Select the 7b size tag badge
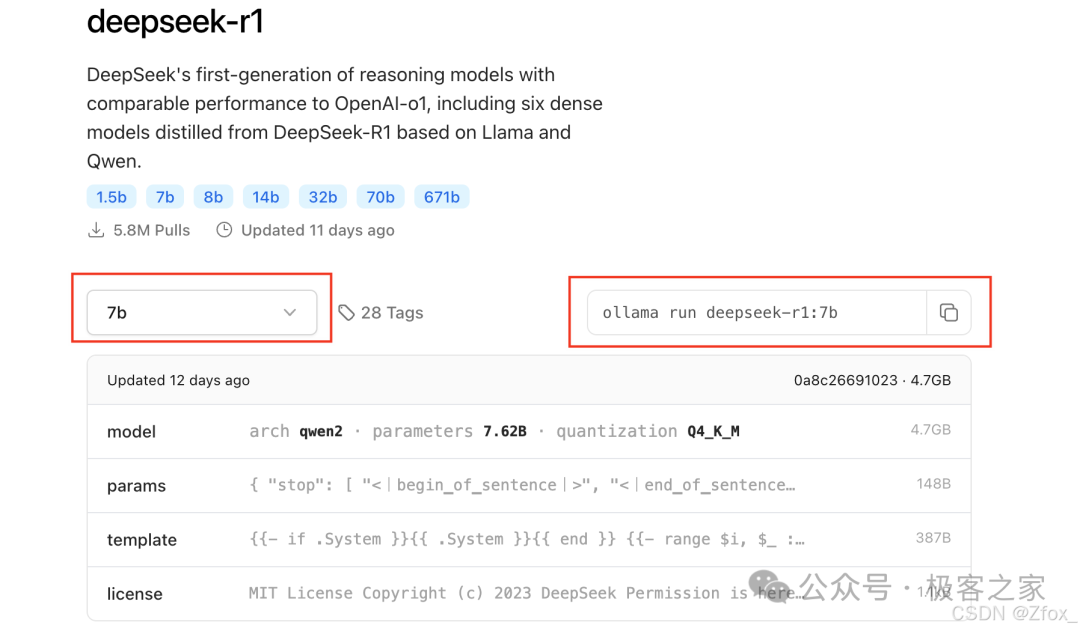The height and width of the screenshot is (631, 1080). click(x=165, y=197)
